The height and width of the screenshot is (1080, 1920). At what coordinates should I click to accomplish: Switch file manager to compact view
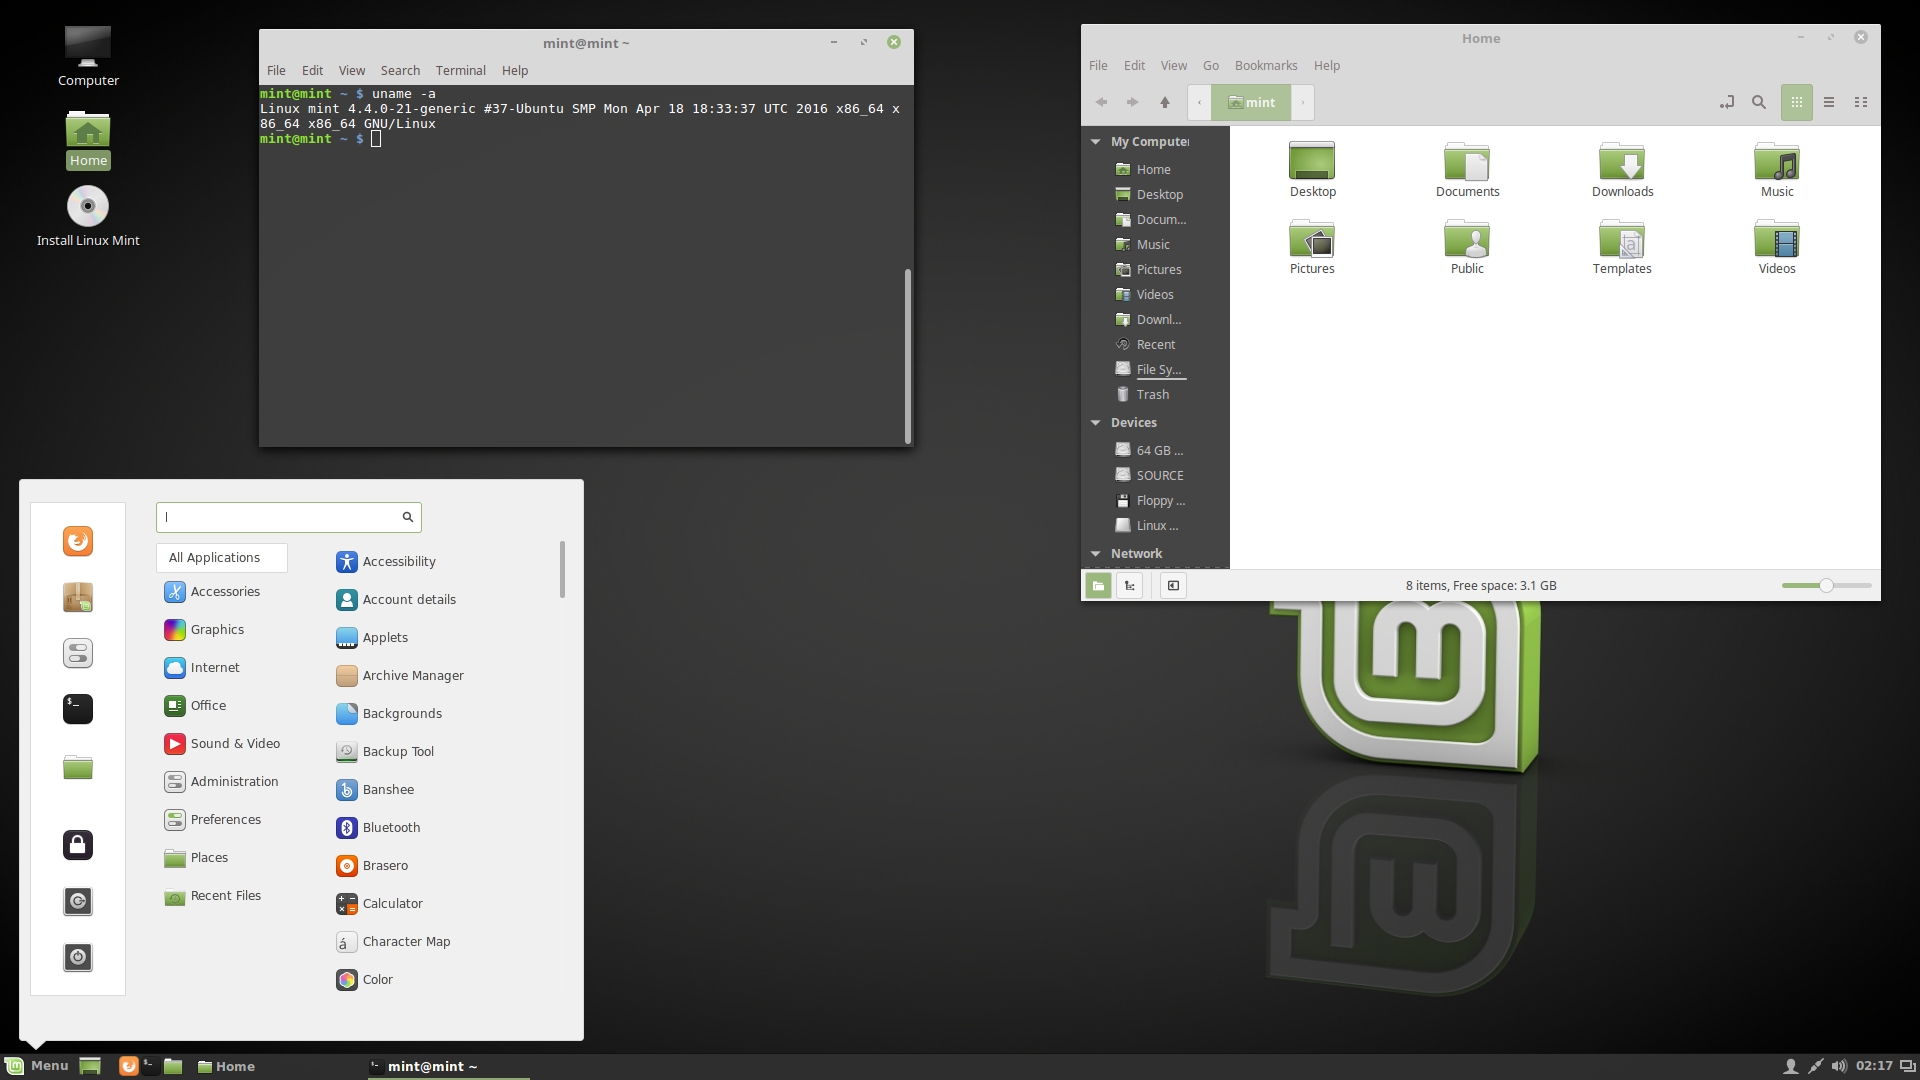coord(1861,102)
